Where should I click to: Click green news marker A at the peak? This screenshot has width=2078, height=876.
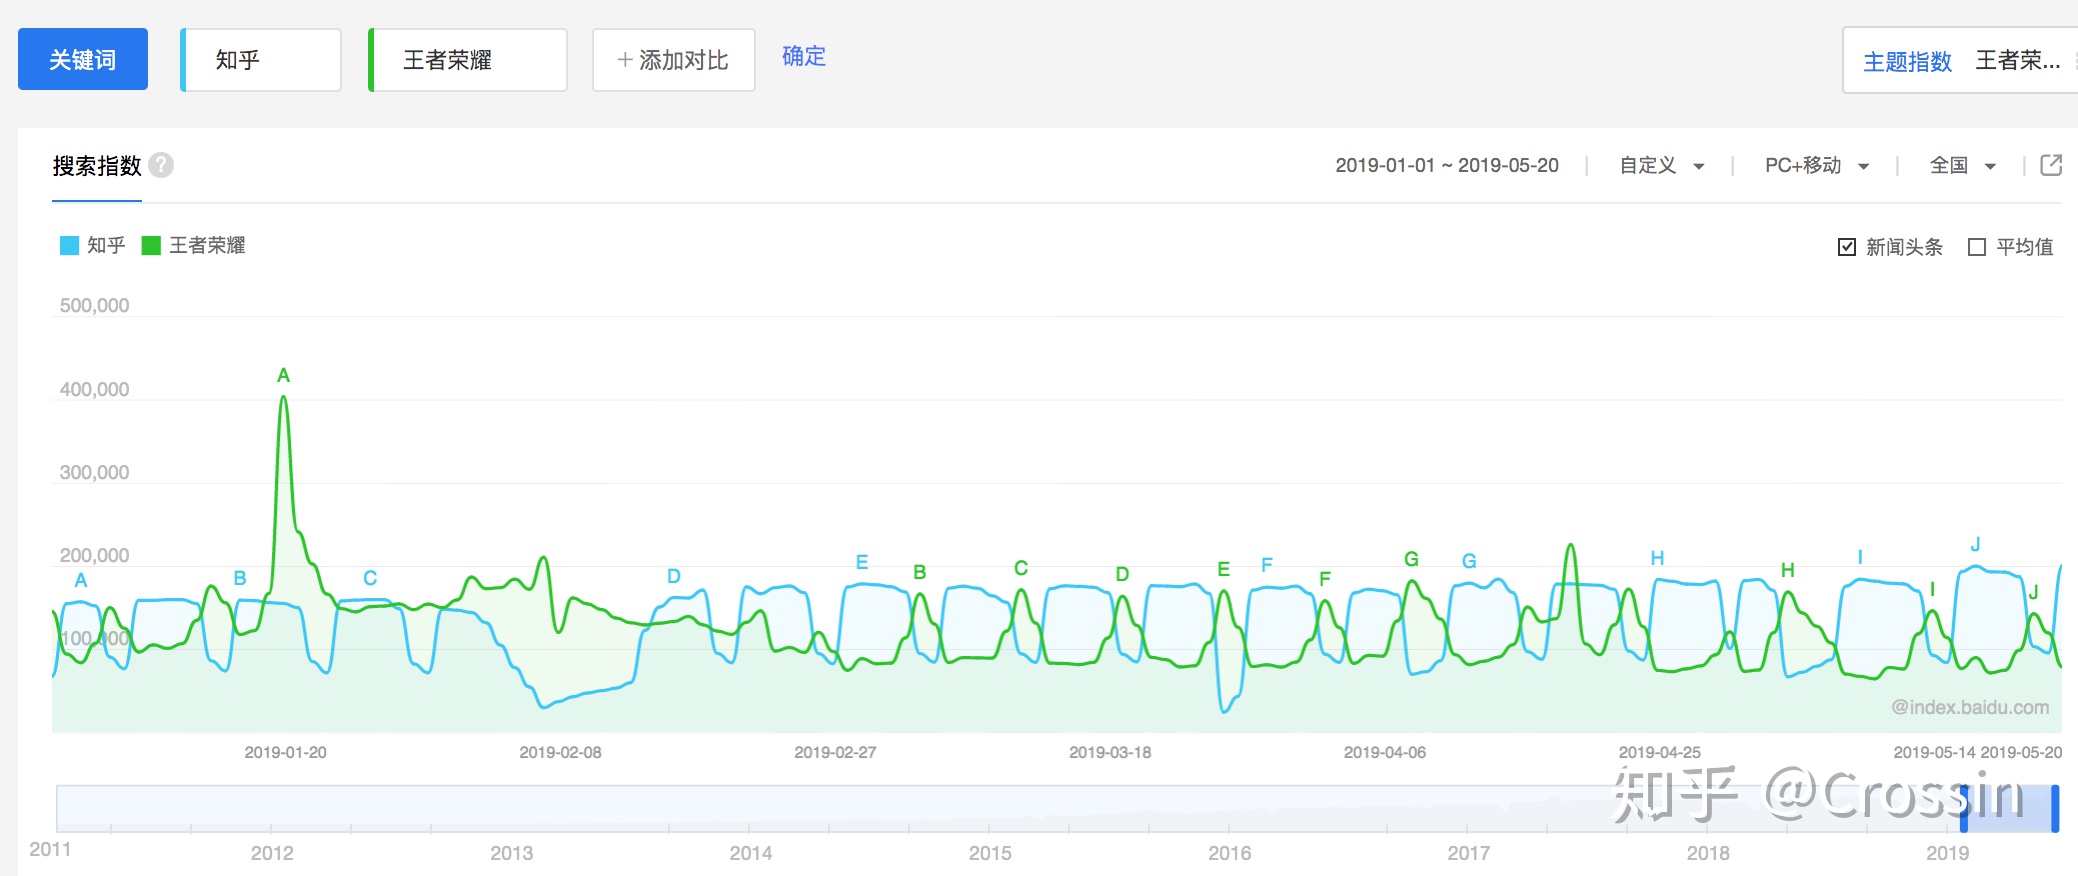(x=283, y=376)
